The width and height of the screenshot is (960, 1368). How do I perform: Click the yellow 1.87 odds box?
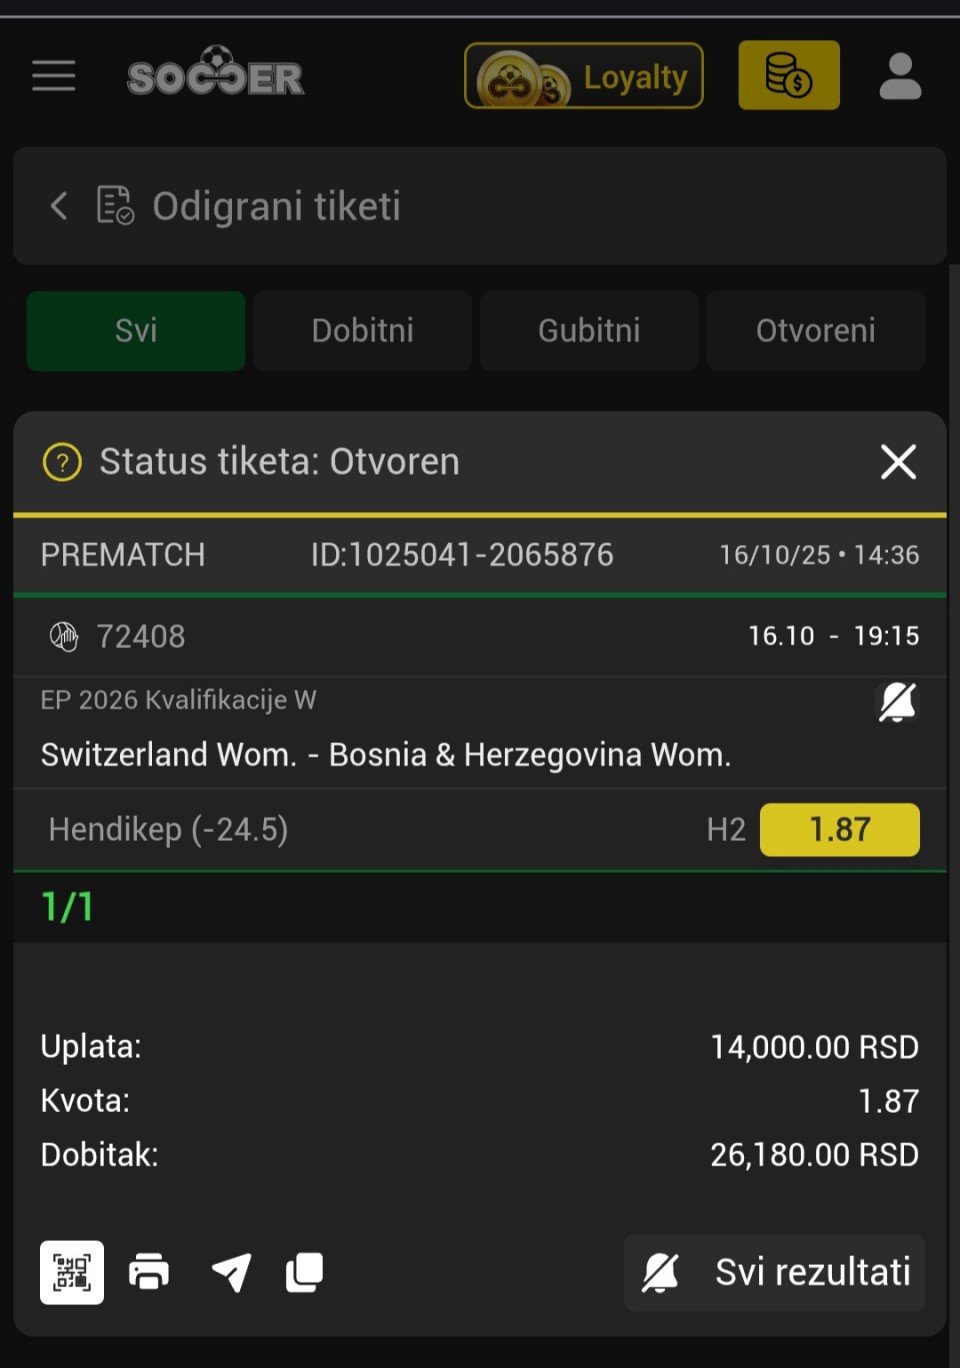coord(839,830)
